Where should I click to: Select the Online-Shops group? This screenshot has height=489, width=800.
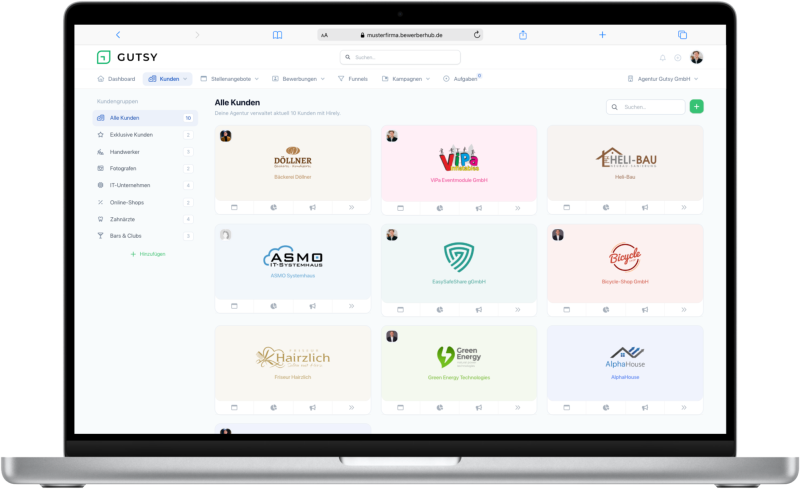[145, 202]
